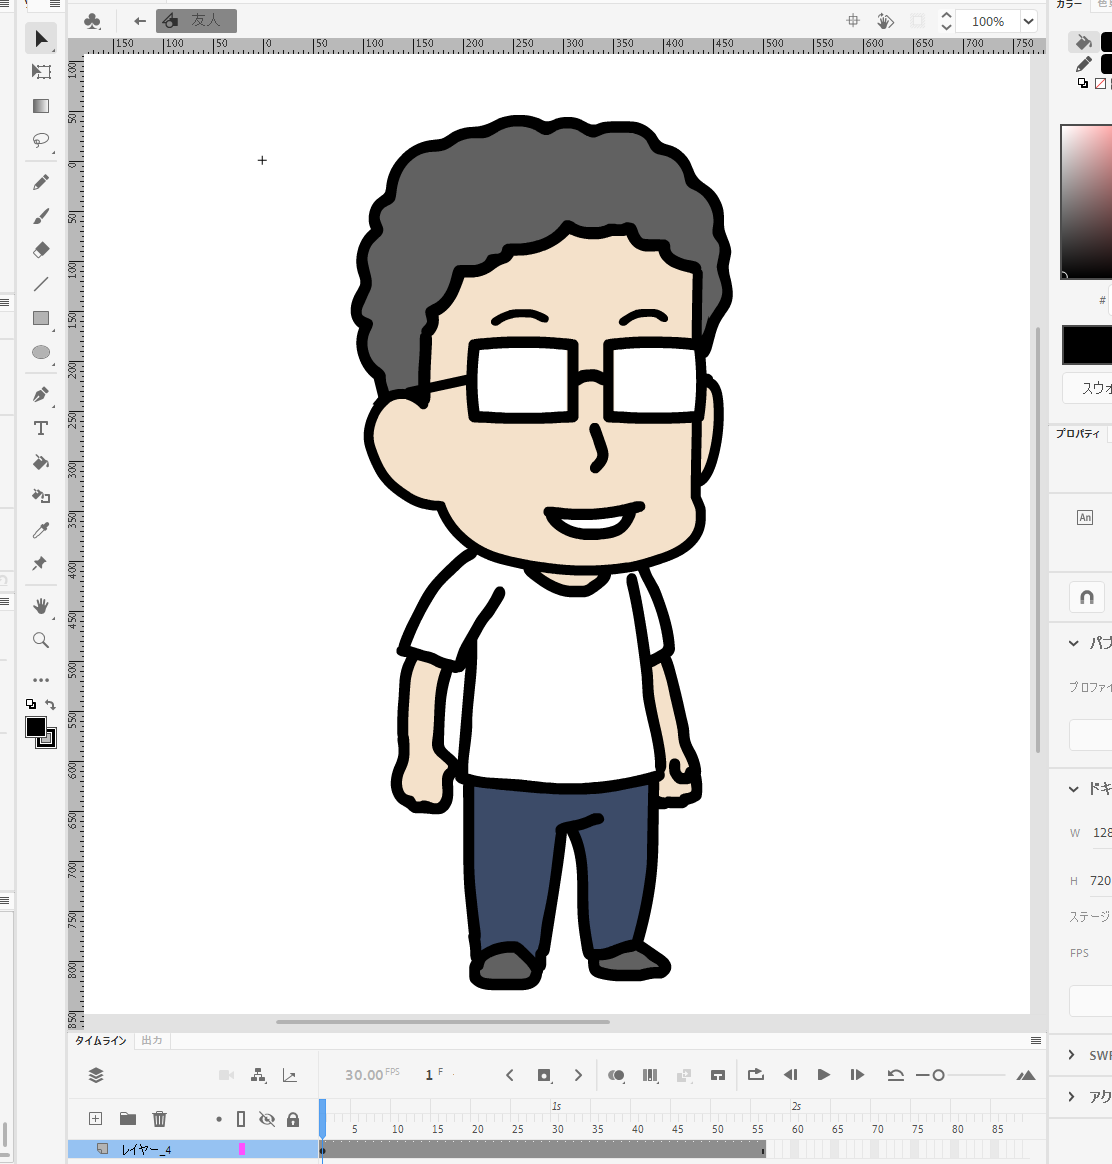
Task: Select the Pen tool
Action: click(41, 394)
